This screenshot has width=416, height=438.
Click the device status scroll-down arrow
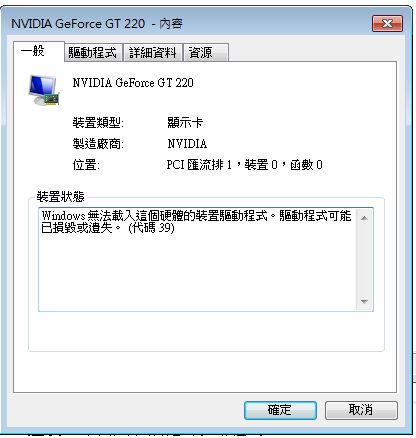coord(364,302)
